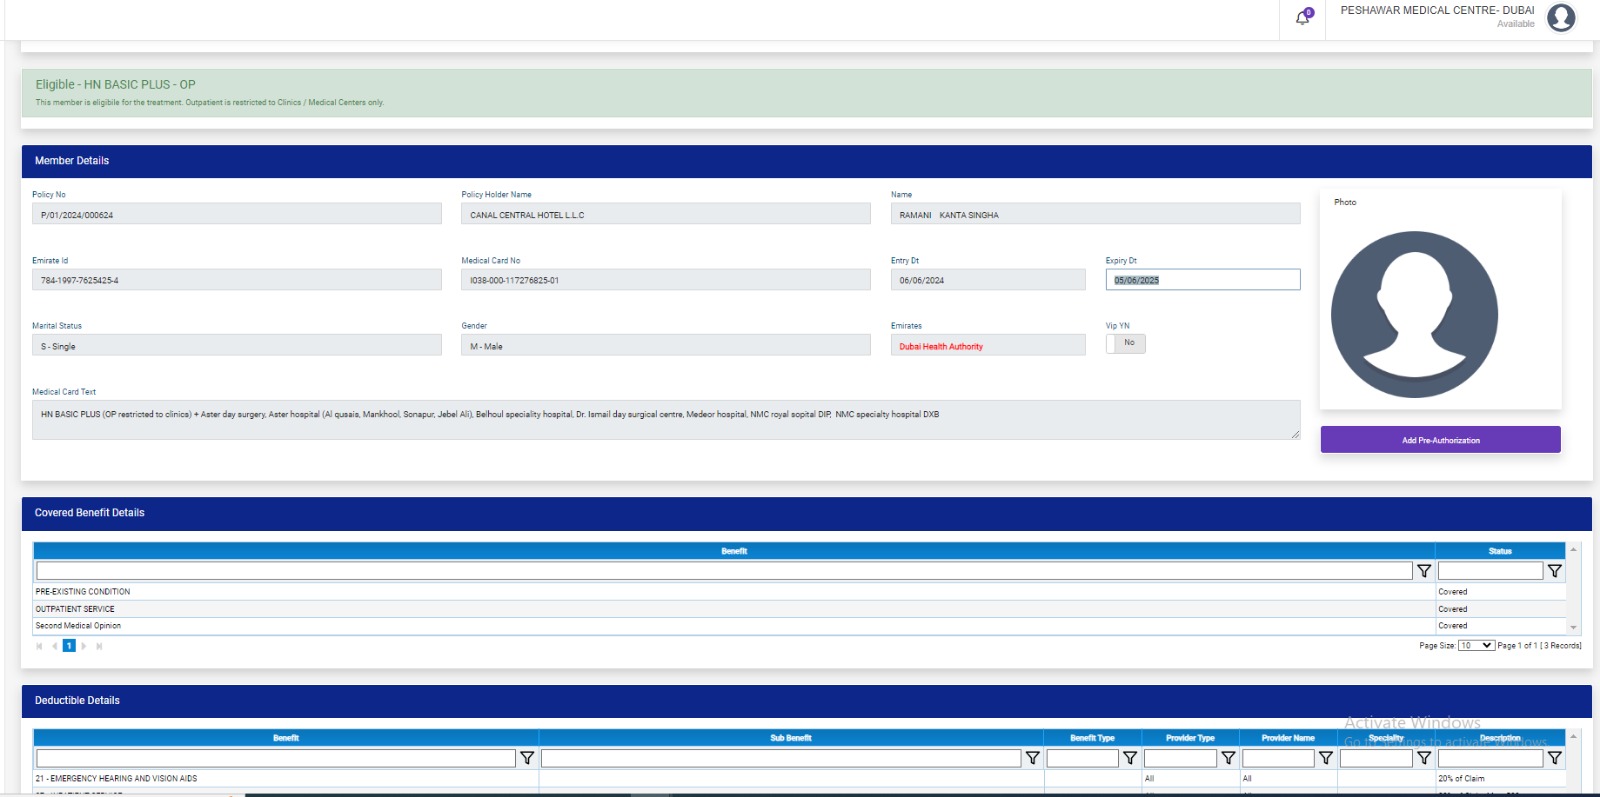Click the Medical Card Text box
The width and height of the screenshot is (1600, 797).
665,420
